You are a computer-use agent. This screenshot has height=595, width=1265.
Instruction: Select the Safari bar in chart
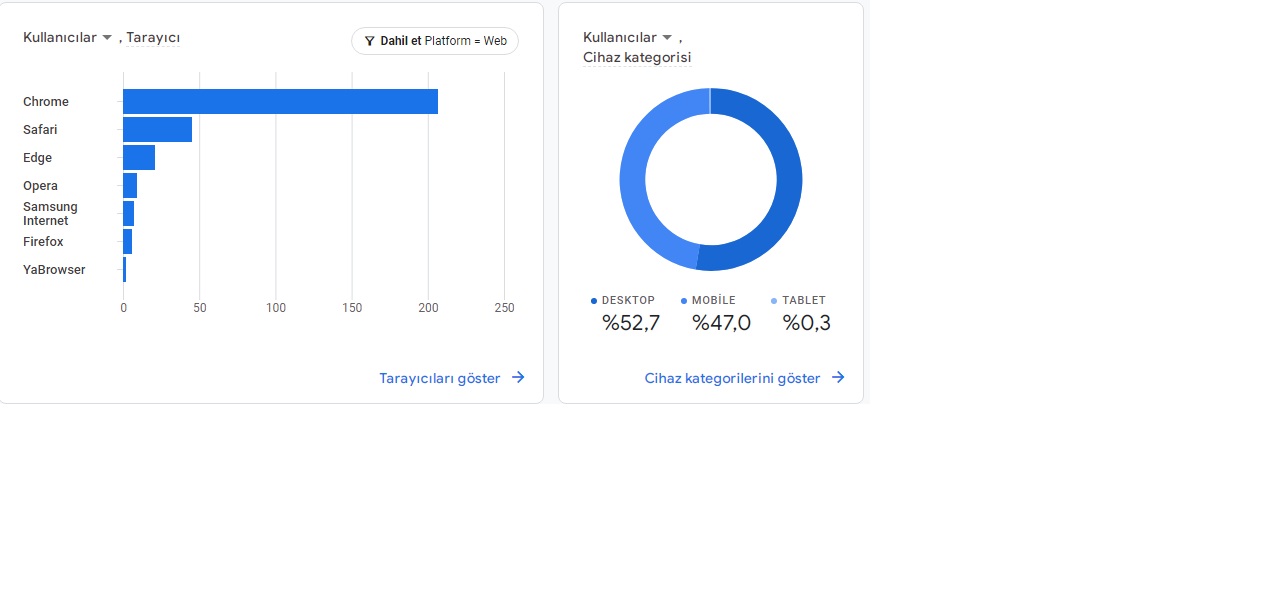(157, 129)
